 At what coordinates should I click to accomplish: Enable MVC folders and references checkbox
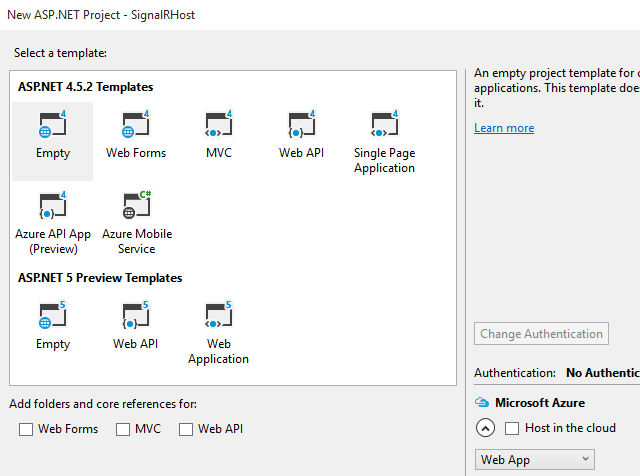(x=123, y=429)
